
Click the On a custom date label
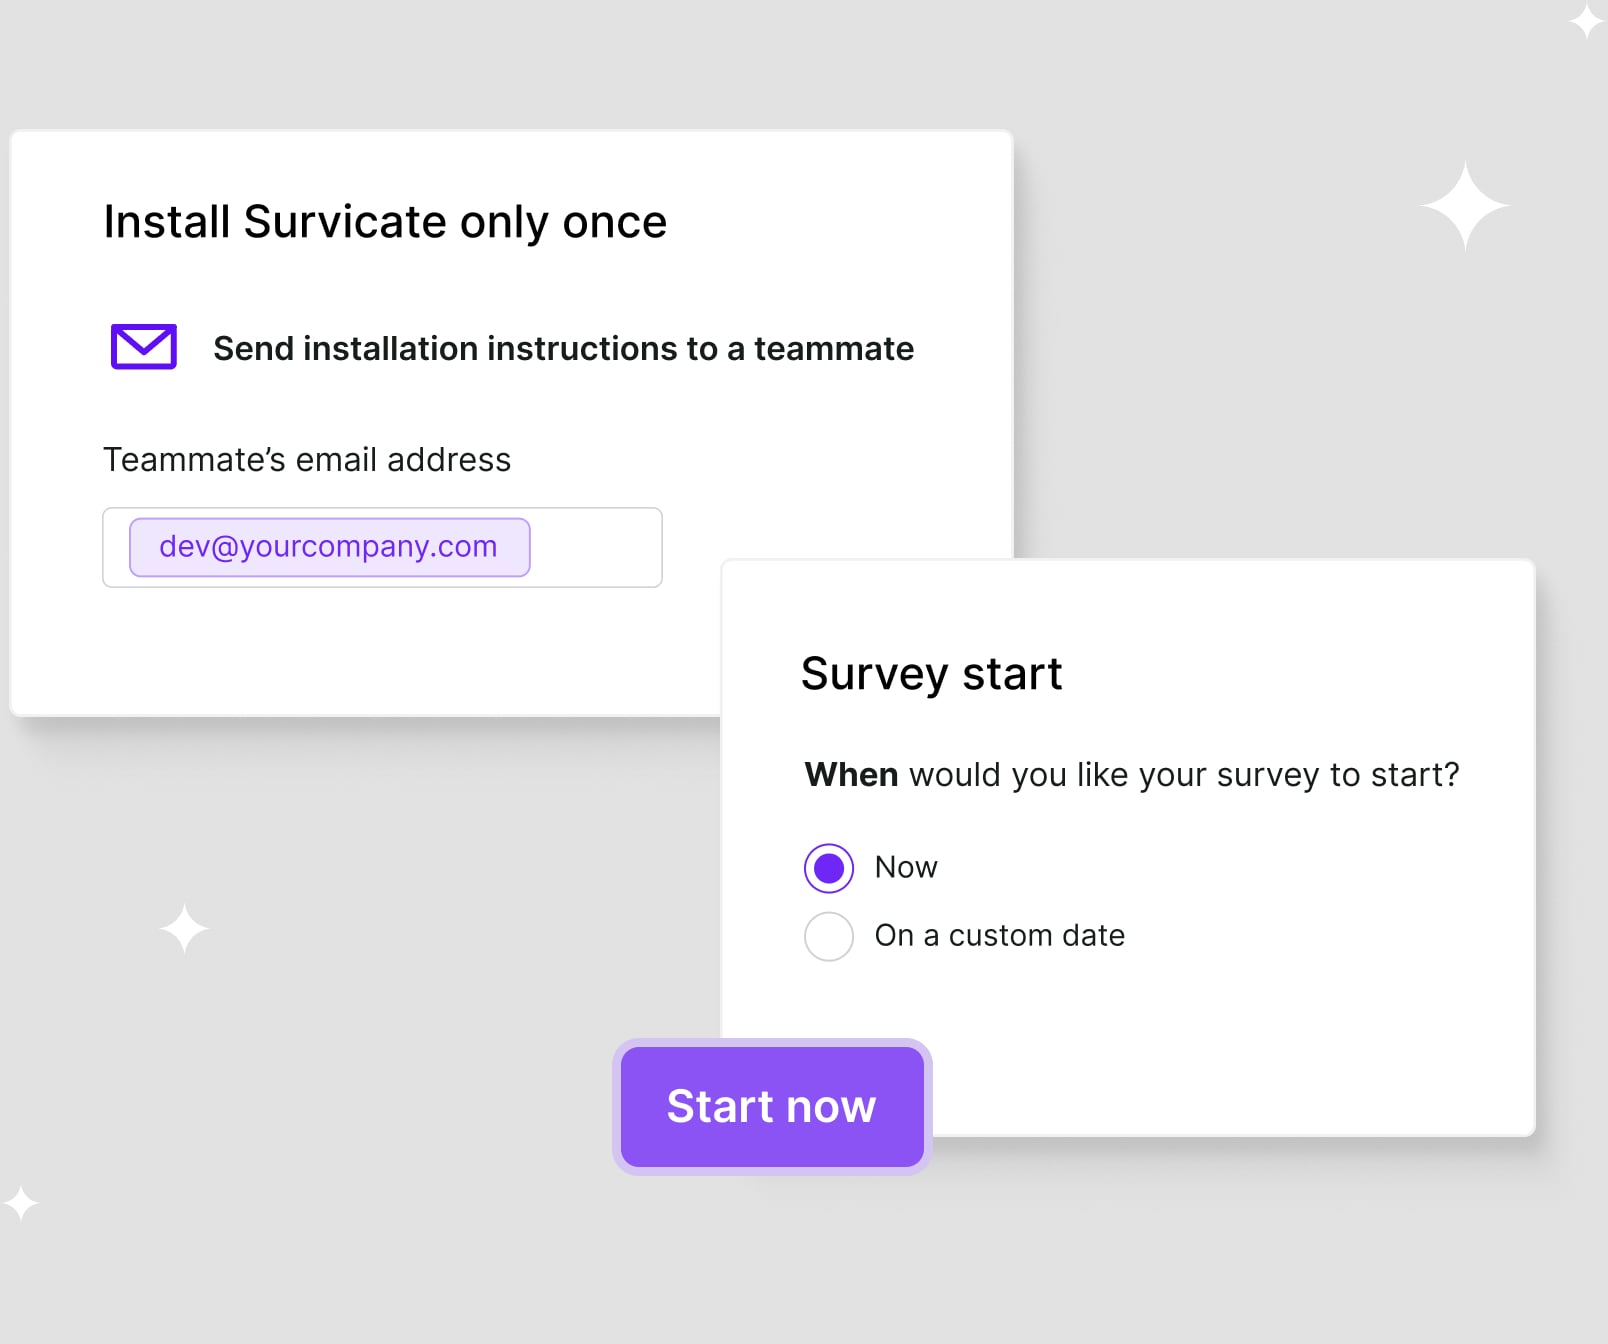coord(1000,935)
